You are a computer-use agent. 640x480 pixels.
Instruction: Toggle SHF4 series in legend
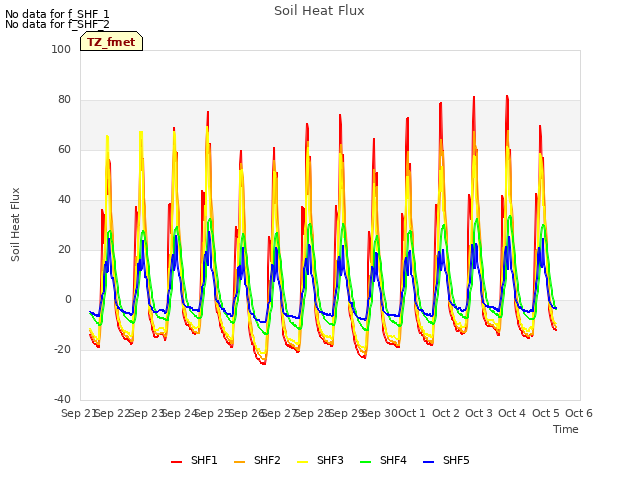(x=383, y=460)
